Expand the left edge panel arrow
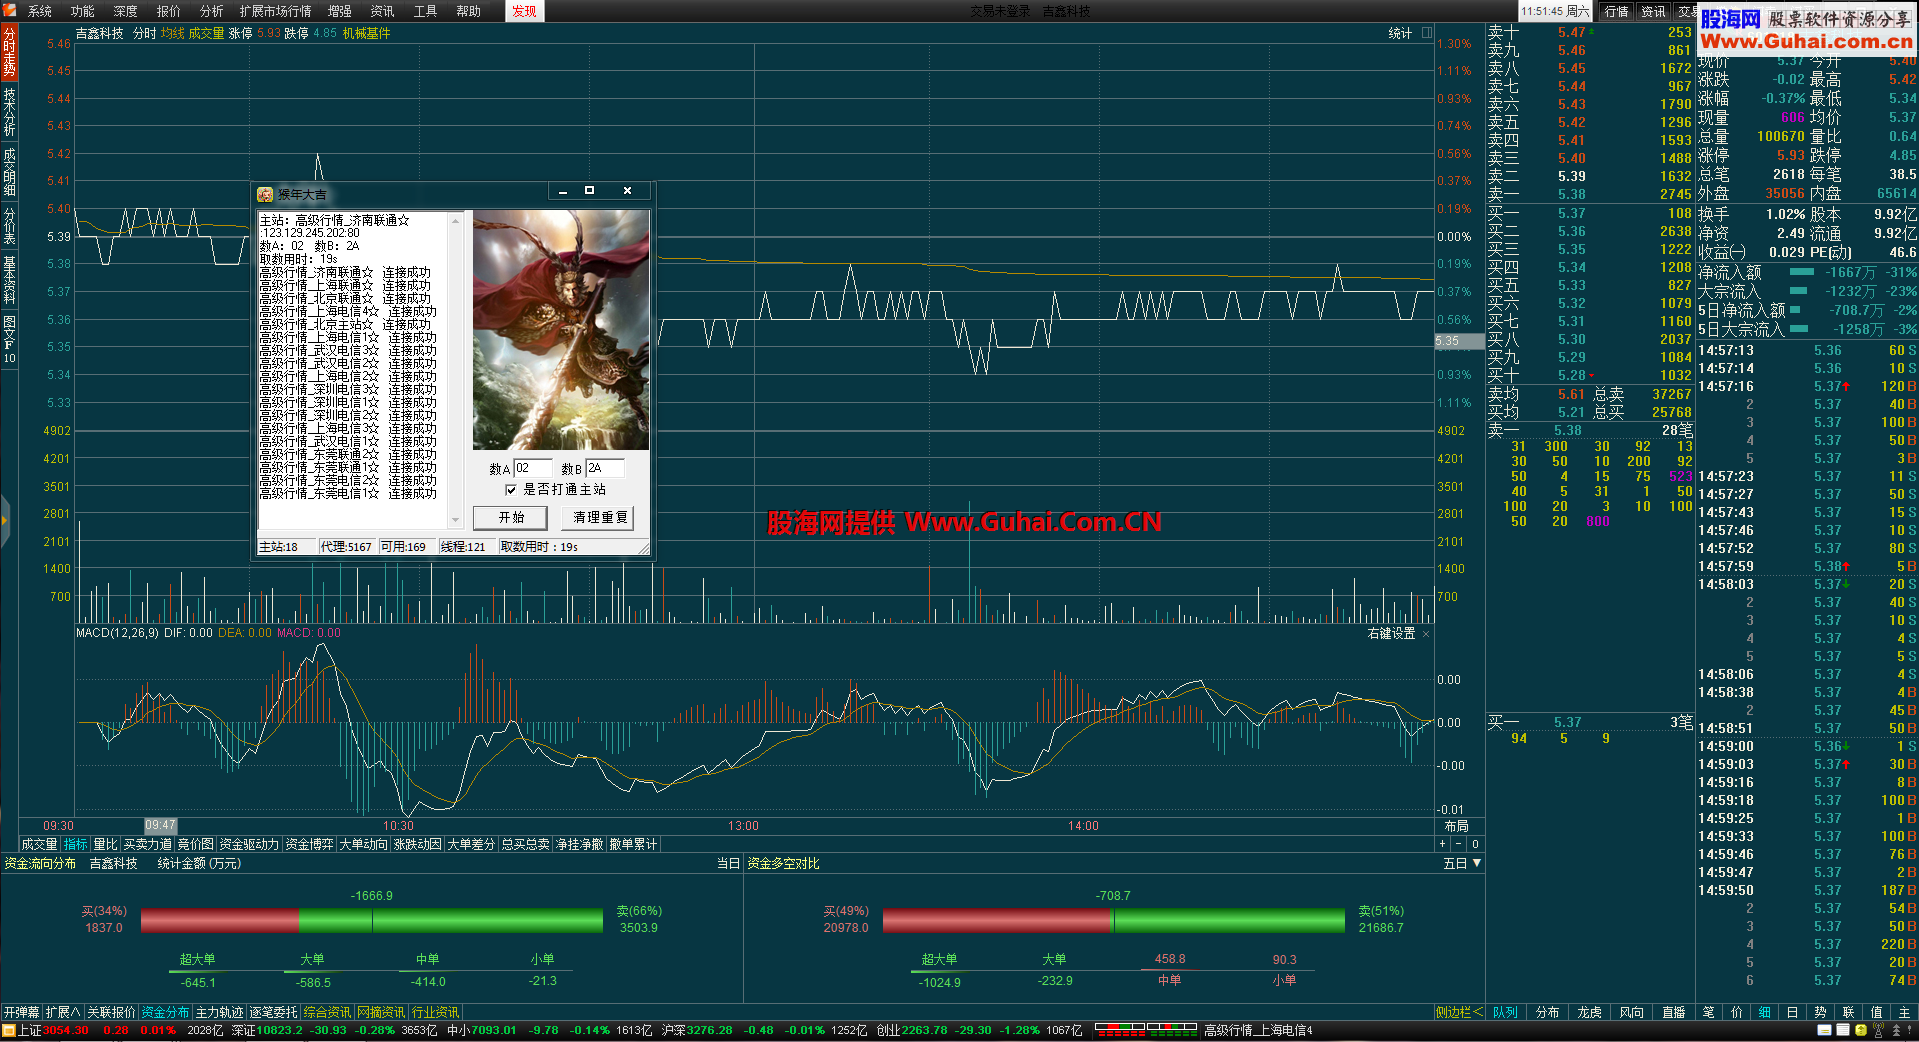The image size is (1919, 1042). [4, 520]
